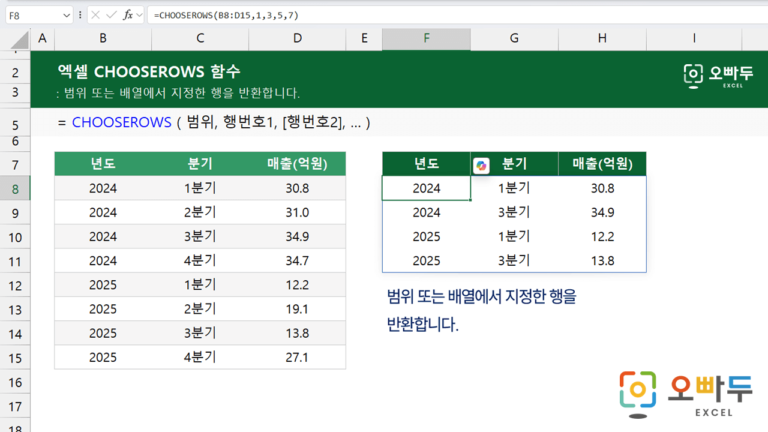Select column B header

(103, 38)
